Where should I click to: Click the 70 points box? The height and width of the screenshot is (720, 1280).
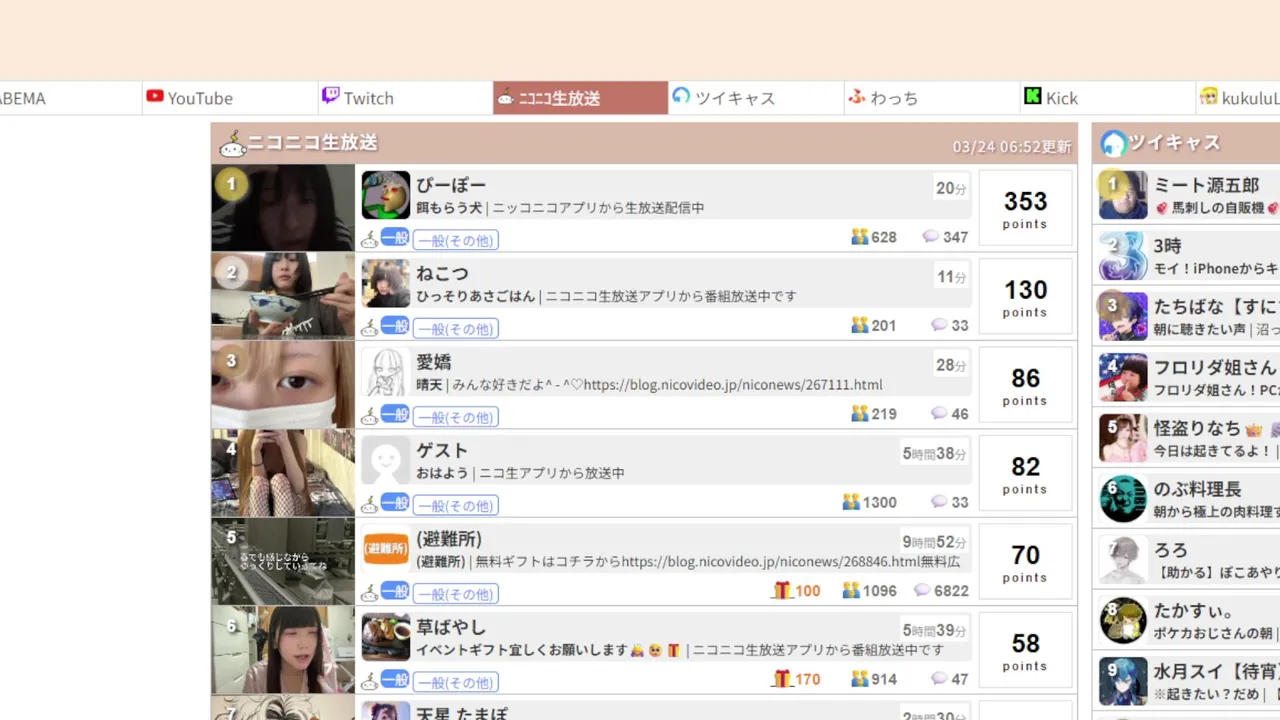point(1025,561)
